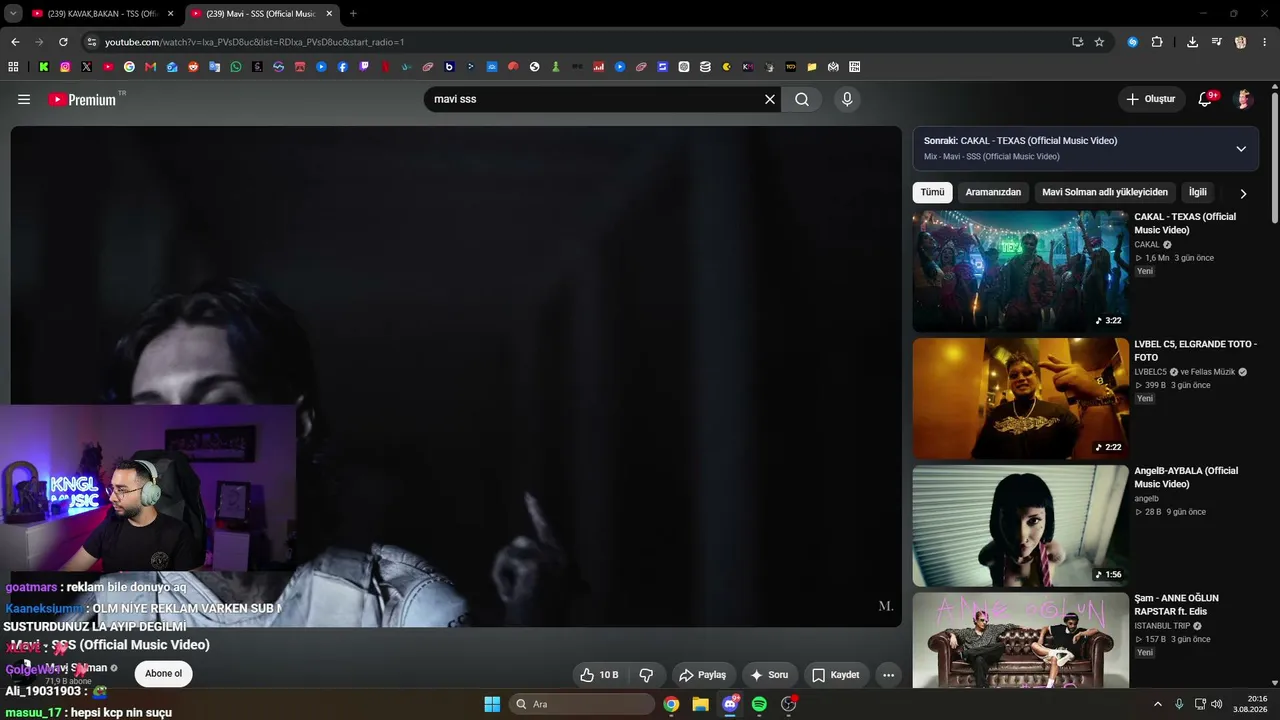Image resolution: width=1280 pixels, height=720 pixels.
Task: Open more video actions ellipsis
Action: tap(888, 675)
